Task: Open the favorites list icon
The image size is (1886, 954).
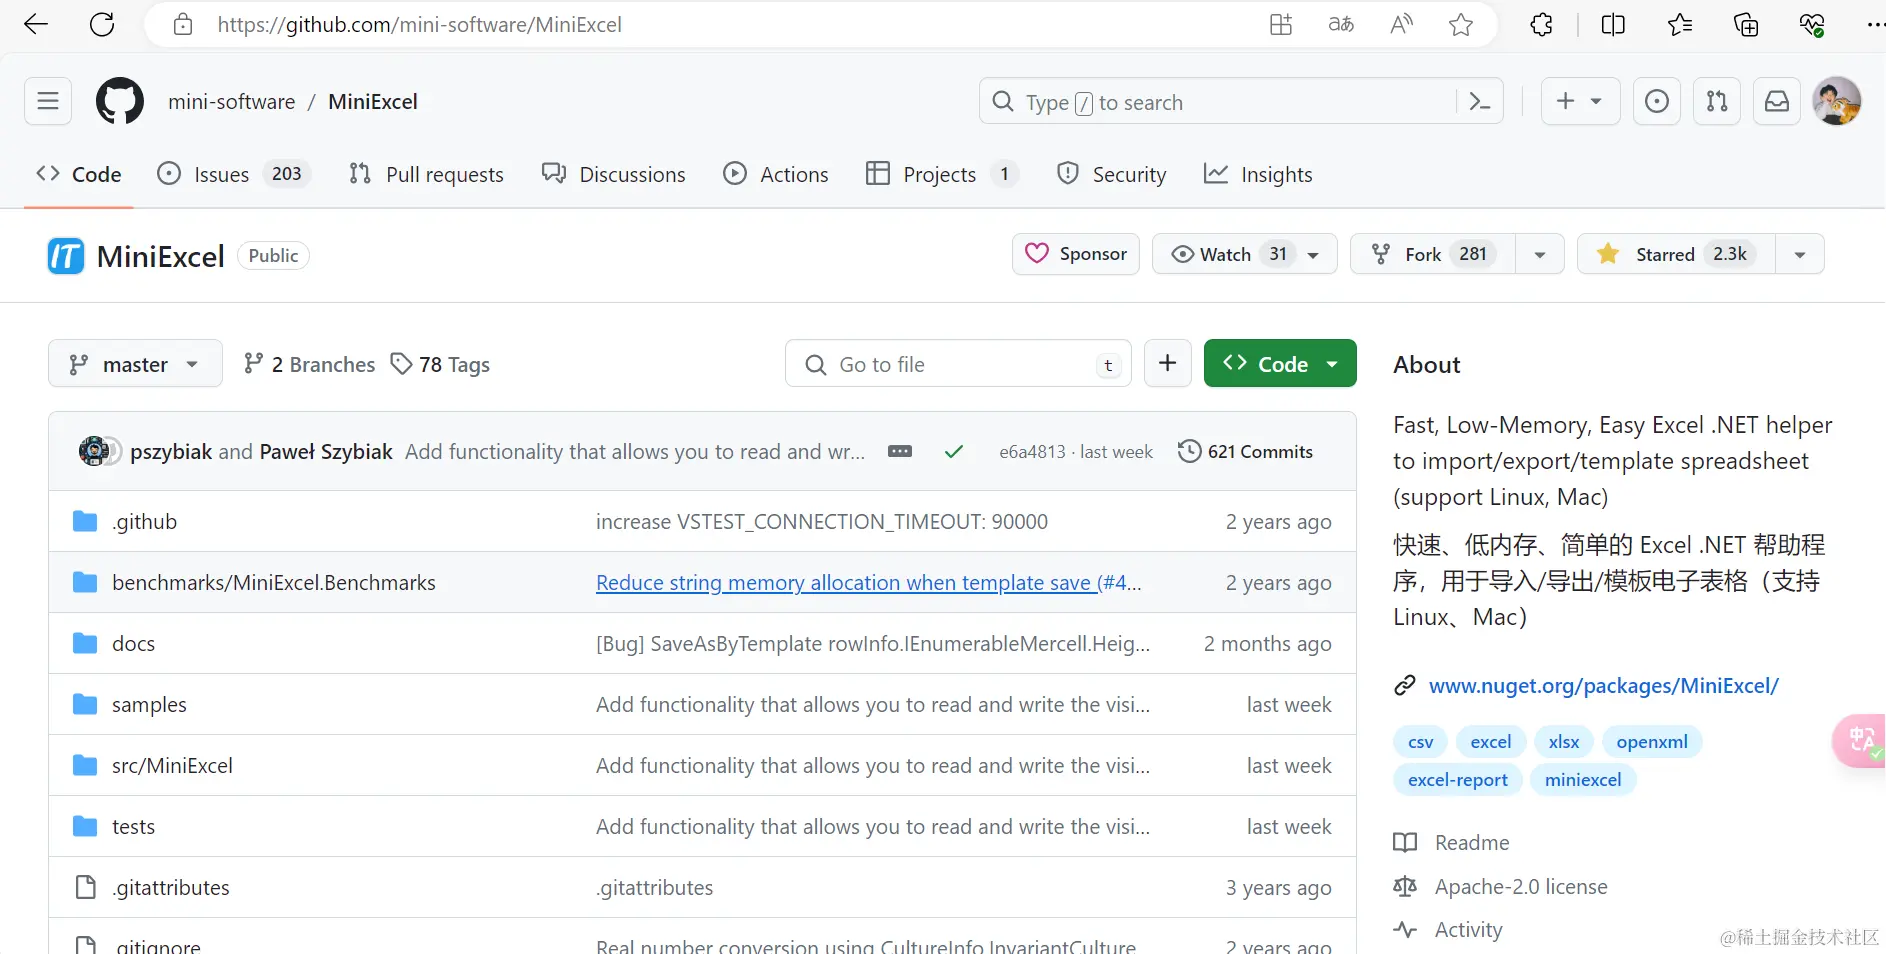Action: 1680,24
